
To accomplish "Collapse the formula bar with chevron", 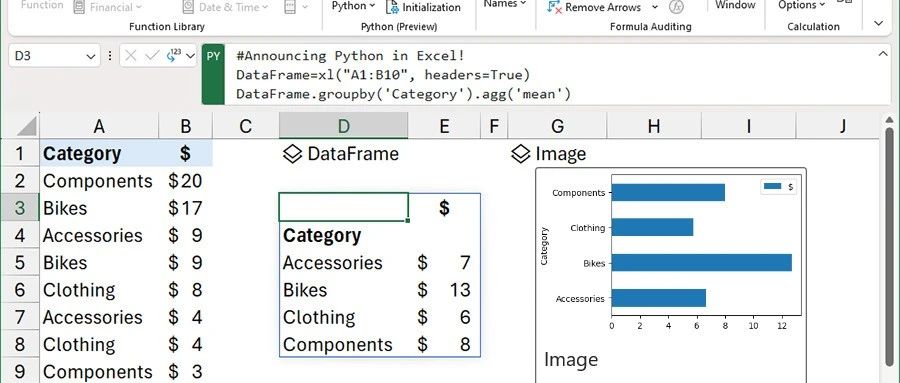I will click(882, 54).
